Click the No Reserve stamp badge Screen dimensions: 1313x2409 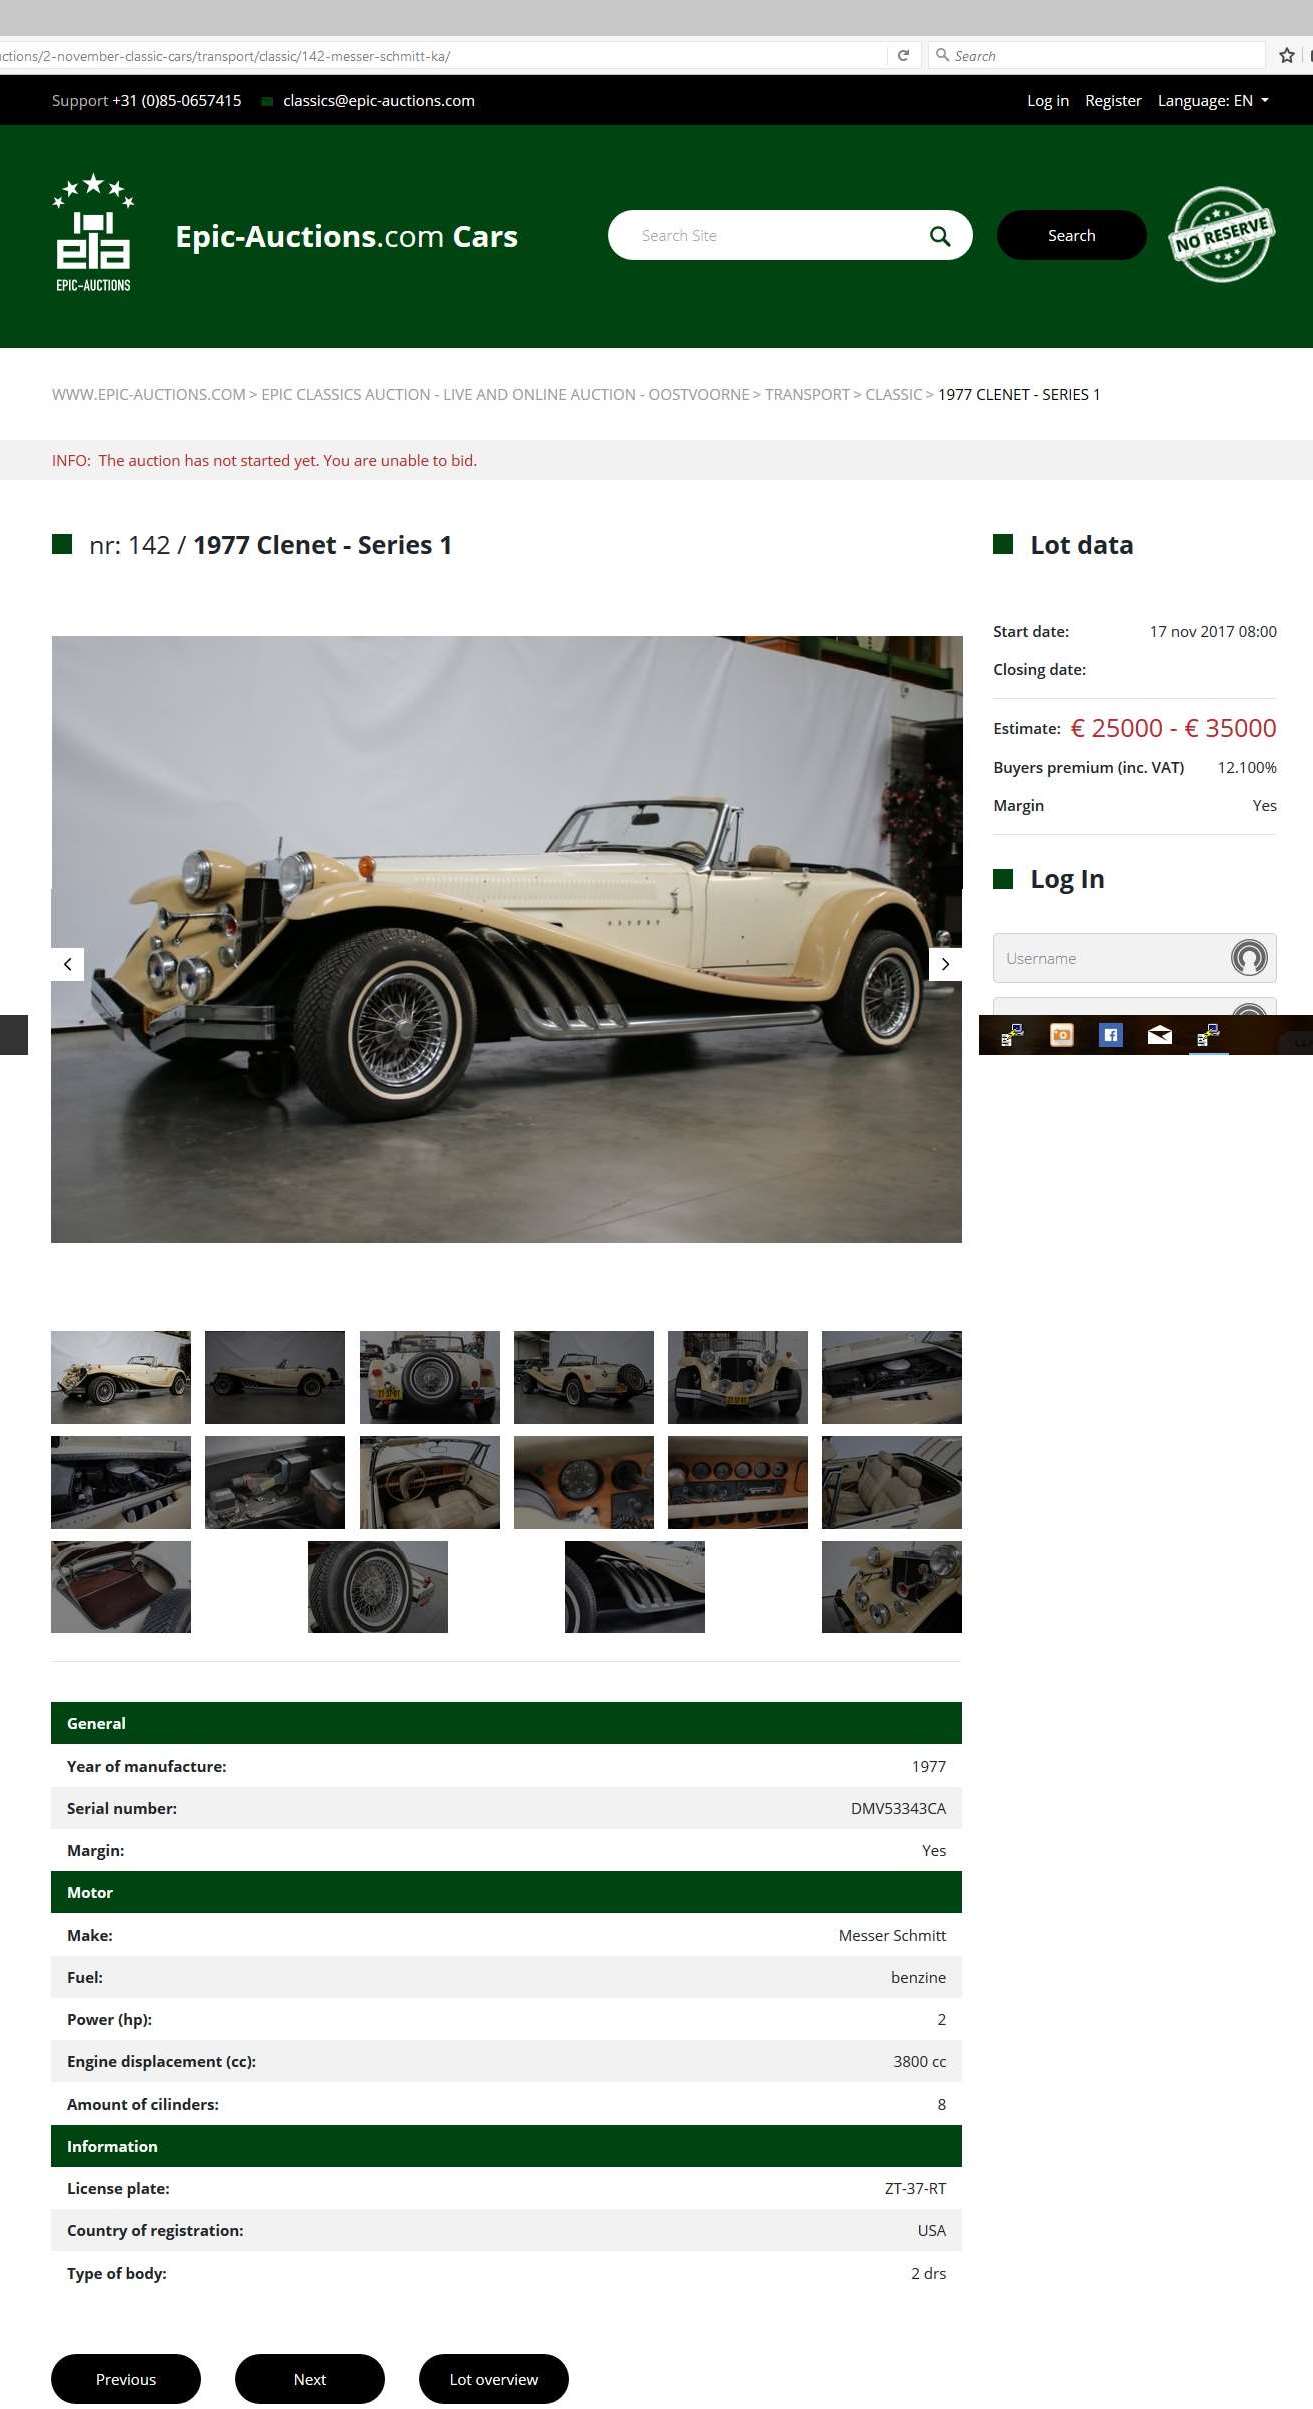[1221, 235]
